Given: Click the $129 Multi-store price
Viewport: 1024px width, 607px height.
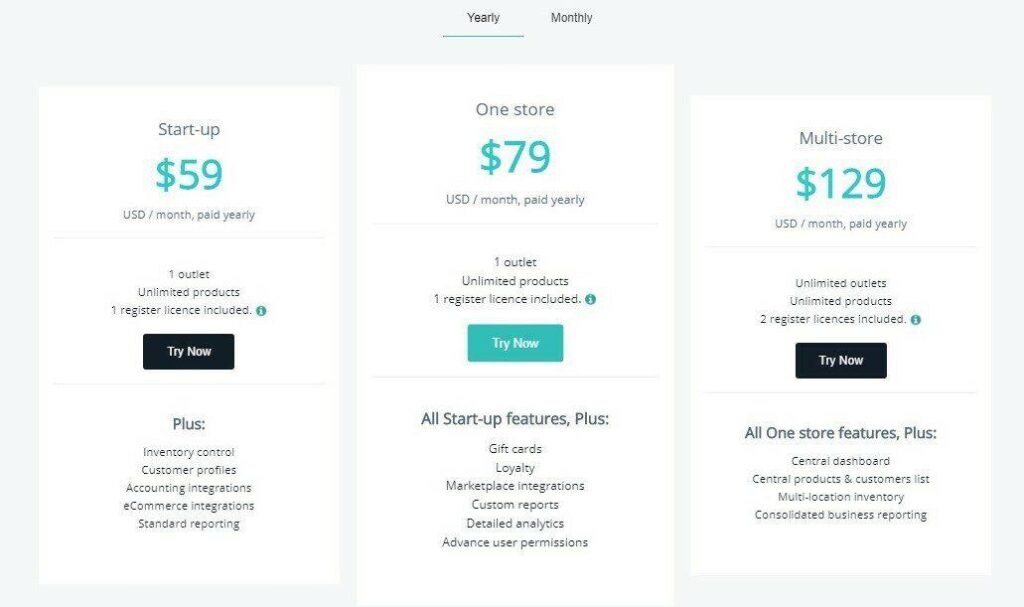Looking at the screenshot, I should [841, 183].
